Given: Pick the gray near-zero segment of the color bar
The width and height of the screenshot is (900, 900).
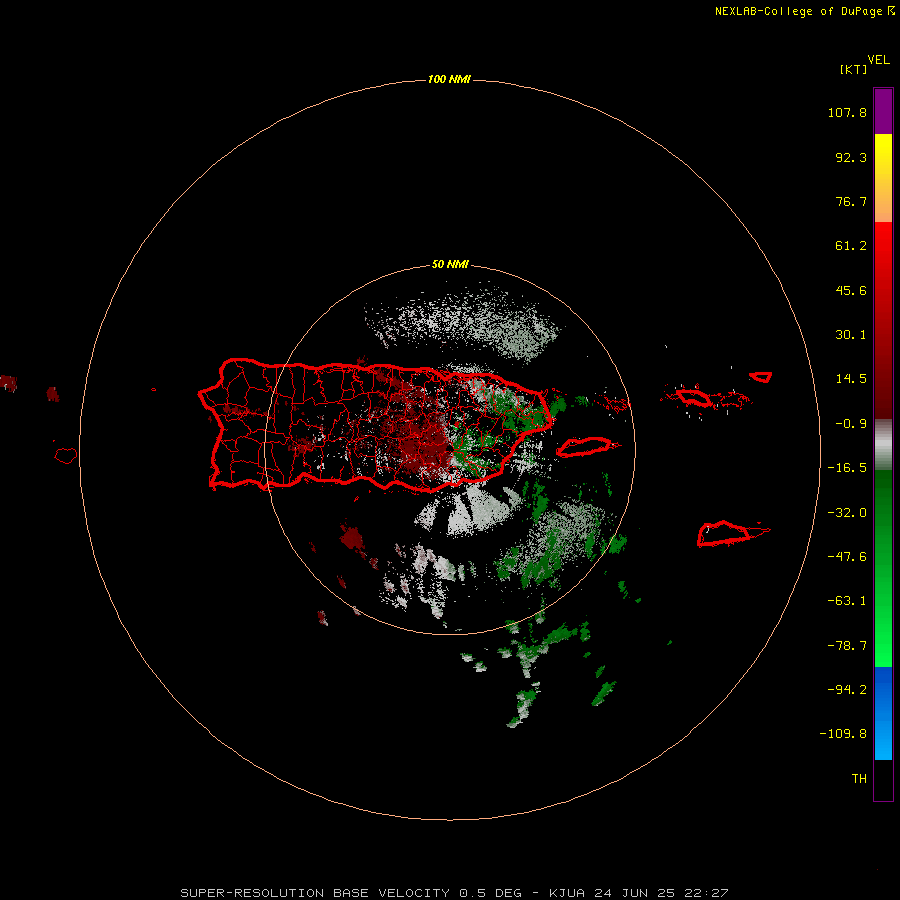Looking at the screenshot, I should [883, 445].
